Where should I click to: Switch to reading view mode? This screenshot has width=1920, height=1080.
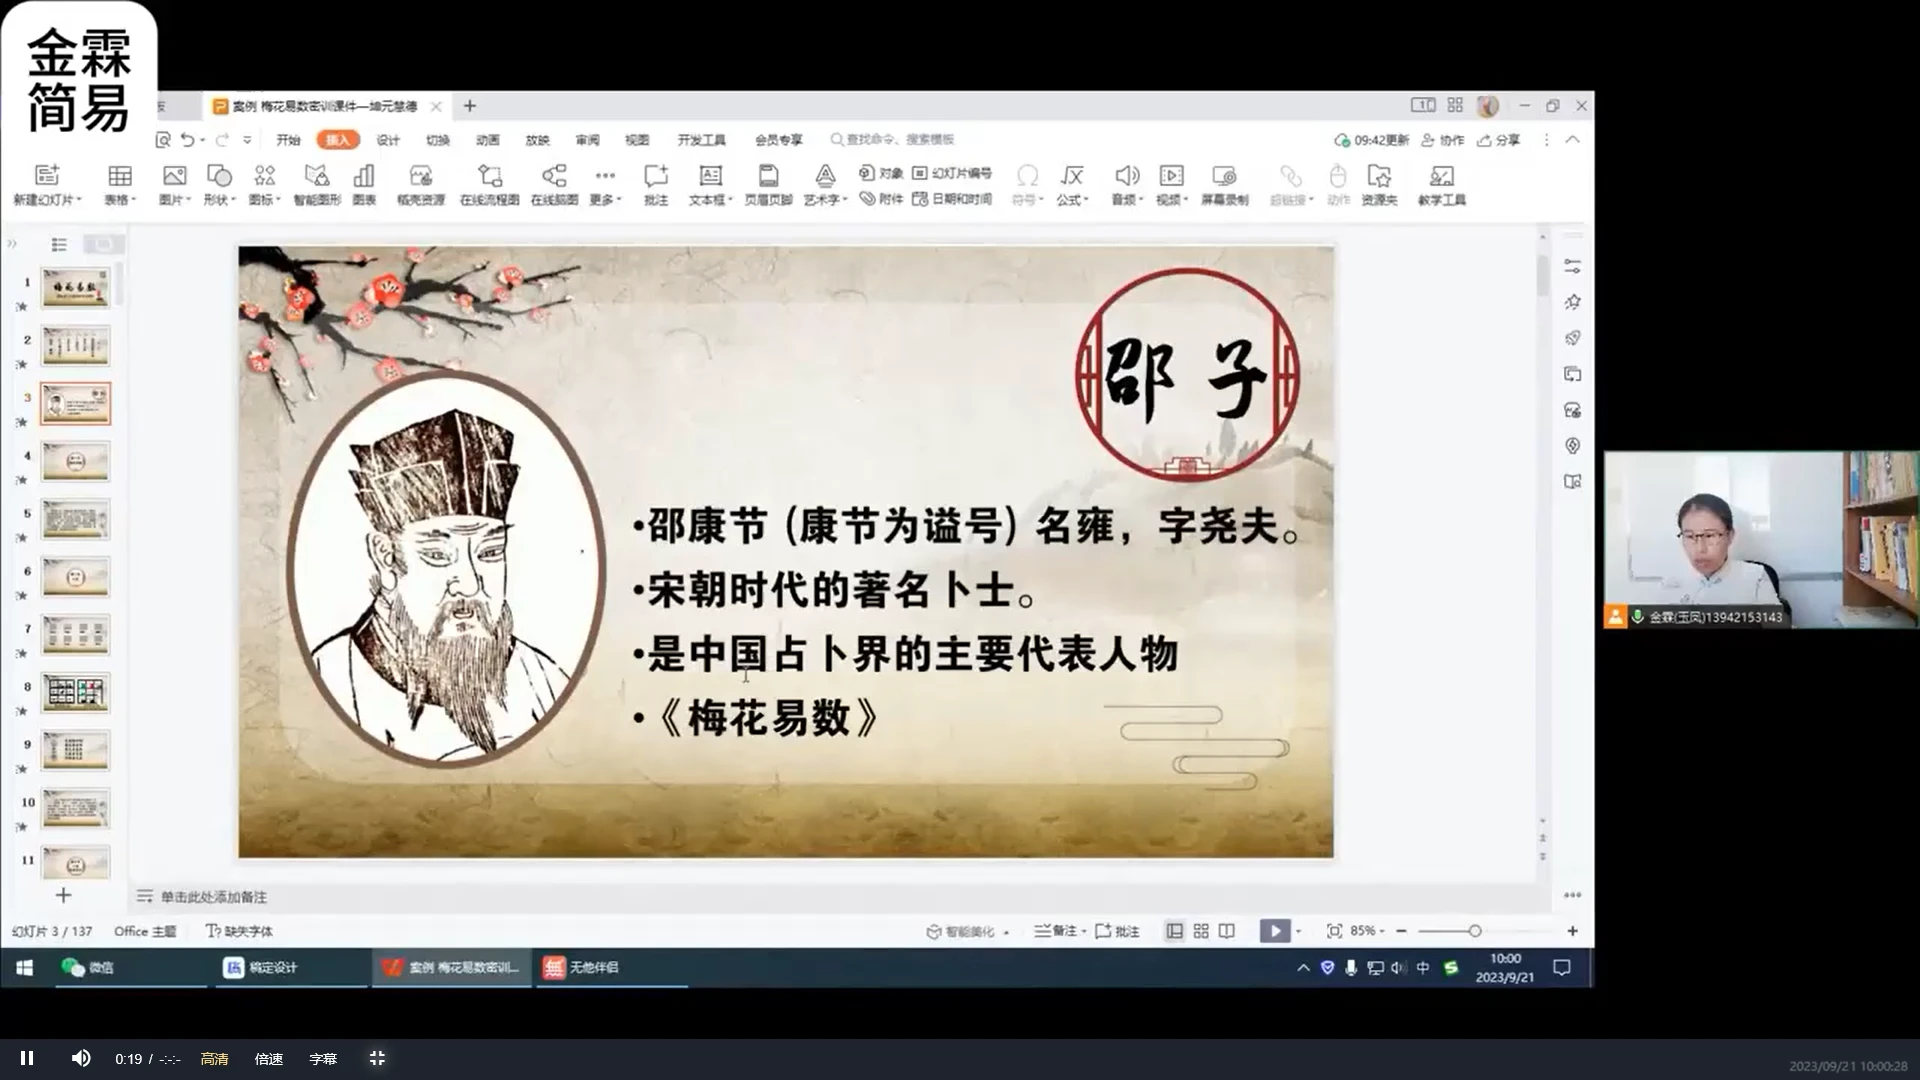tap(1227, 931)
